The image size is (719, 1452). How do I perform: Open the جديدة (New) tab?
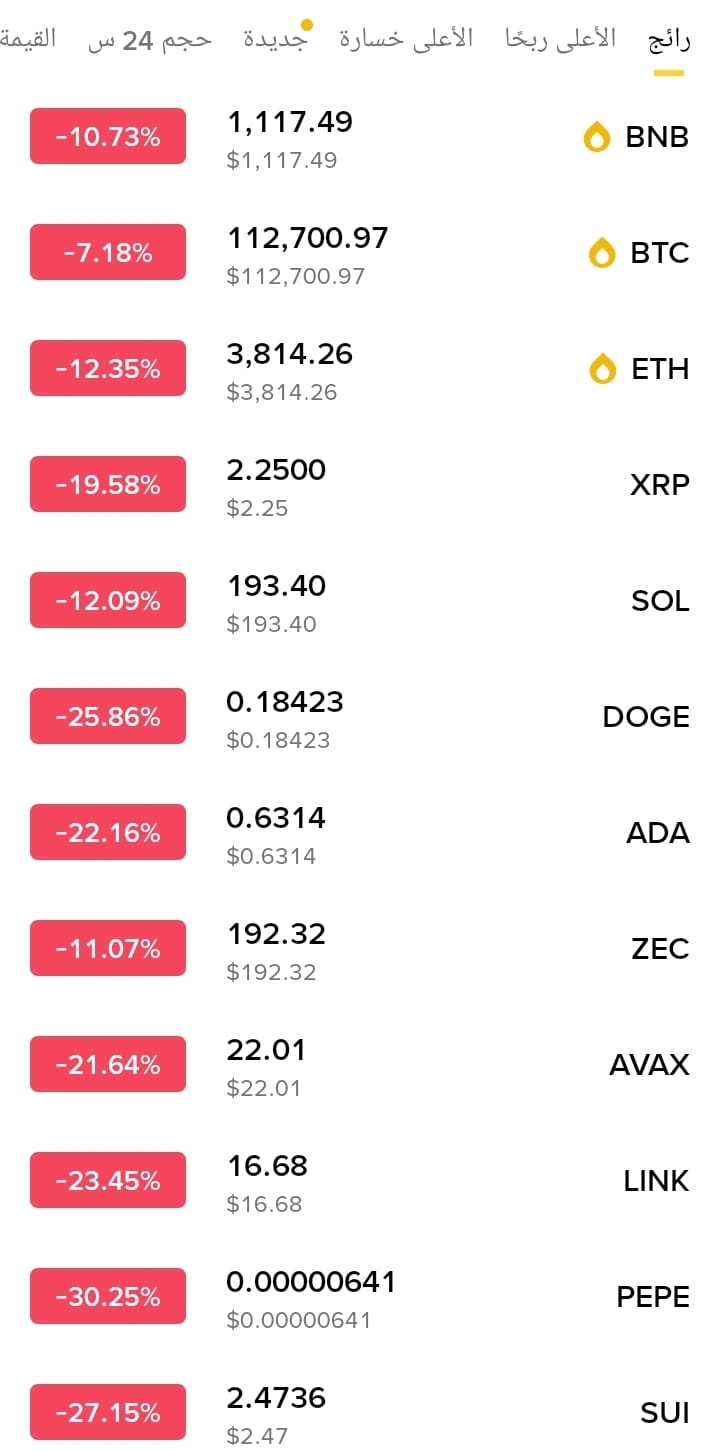[x=275, y=40]
